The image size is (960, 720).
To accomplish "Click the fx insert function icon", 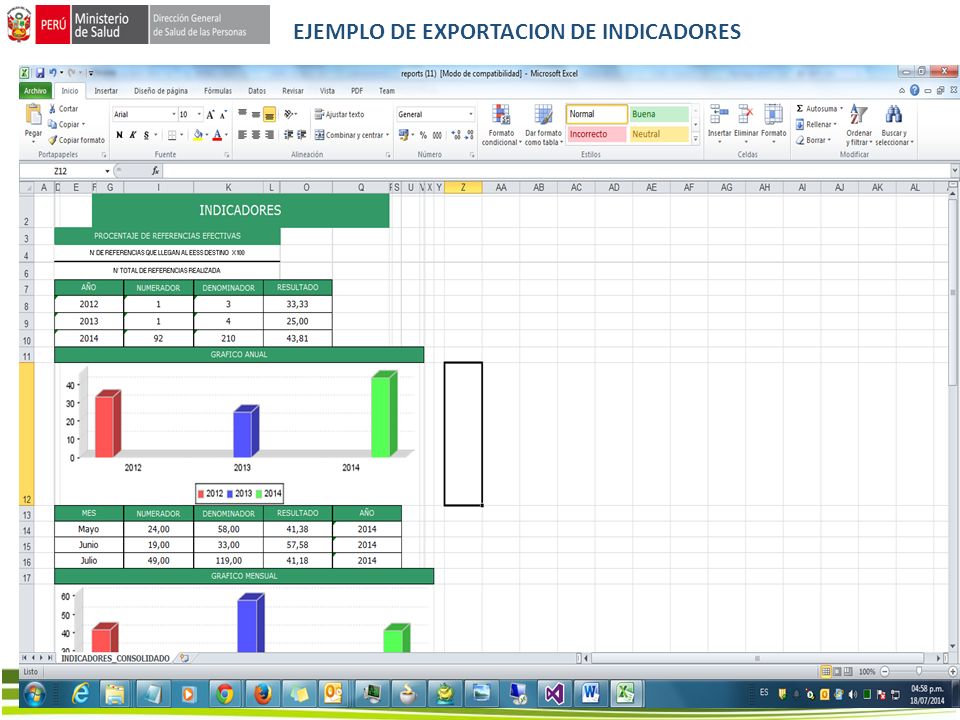I will [156, 171].
